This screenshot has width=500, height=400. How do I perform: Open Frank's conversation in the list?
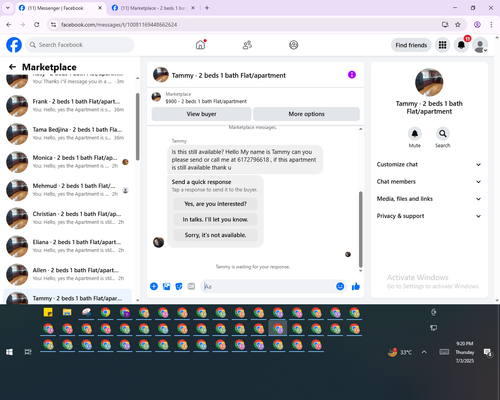click(67, 106)
